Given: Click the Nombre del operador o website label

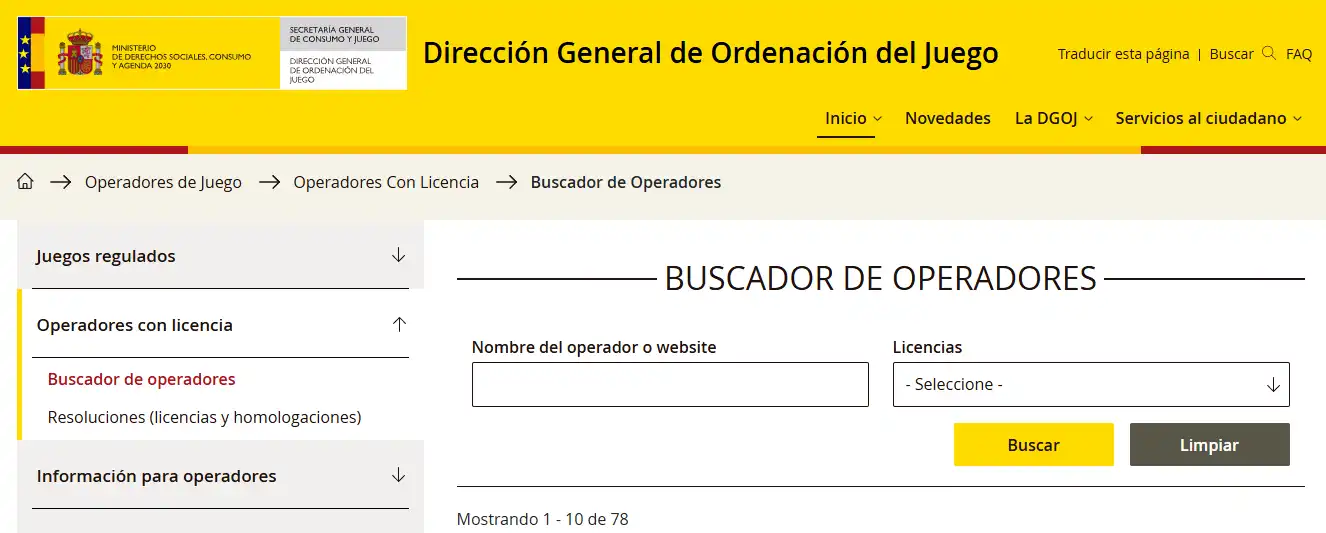Looking at the screenshot, I should click(x=594, y=347).
